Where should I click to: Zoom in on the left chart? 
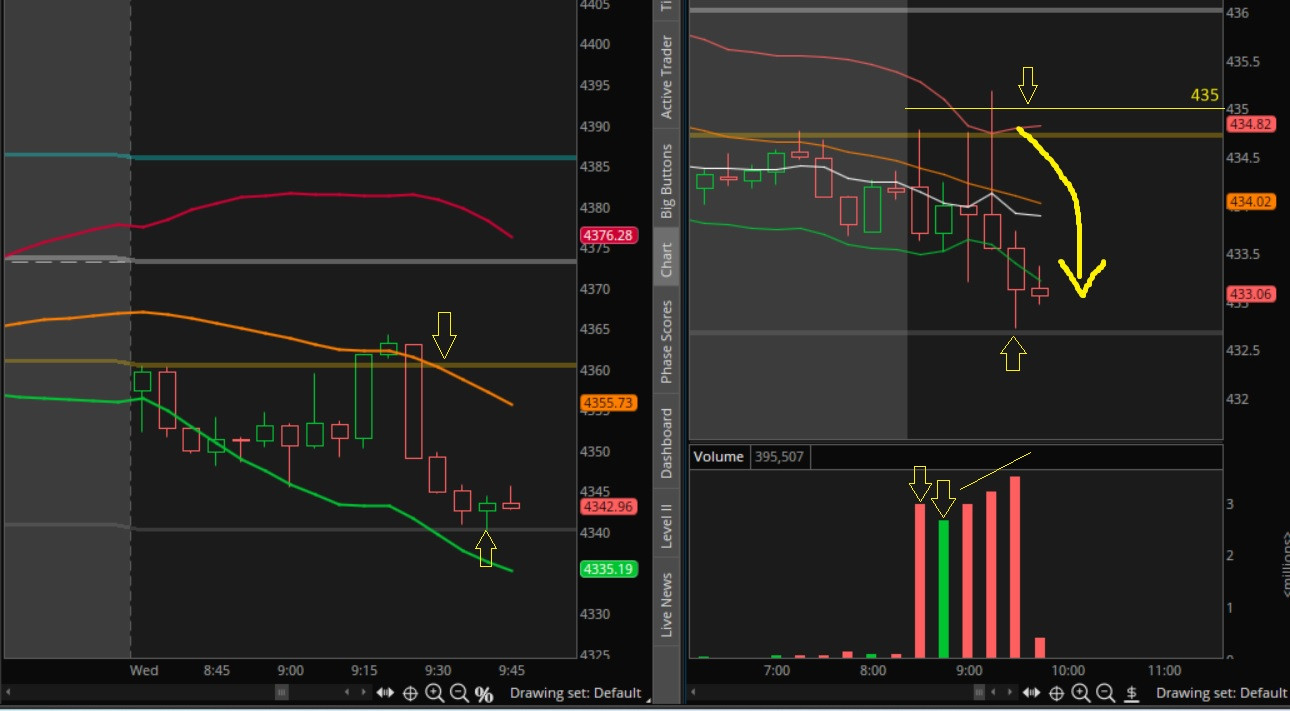[x=435, y=693]
